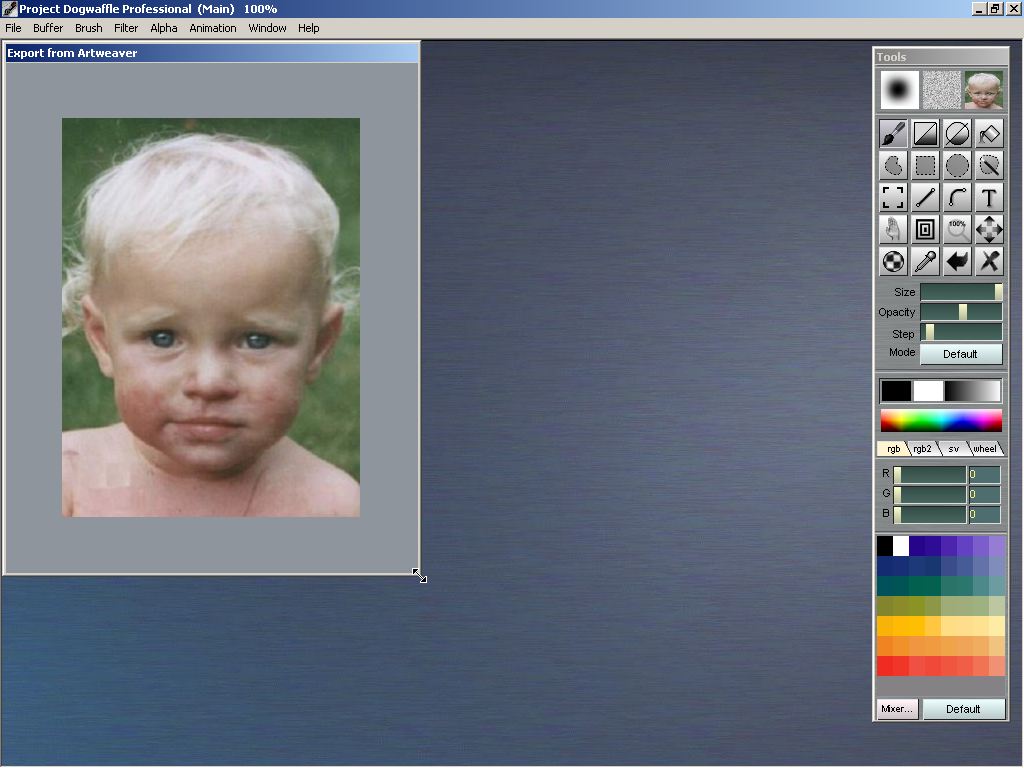Select the paintbrush tool
The width and height of the screenshot is (1024, 768).
[893, 133]
